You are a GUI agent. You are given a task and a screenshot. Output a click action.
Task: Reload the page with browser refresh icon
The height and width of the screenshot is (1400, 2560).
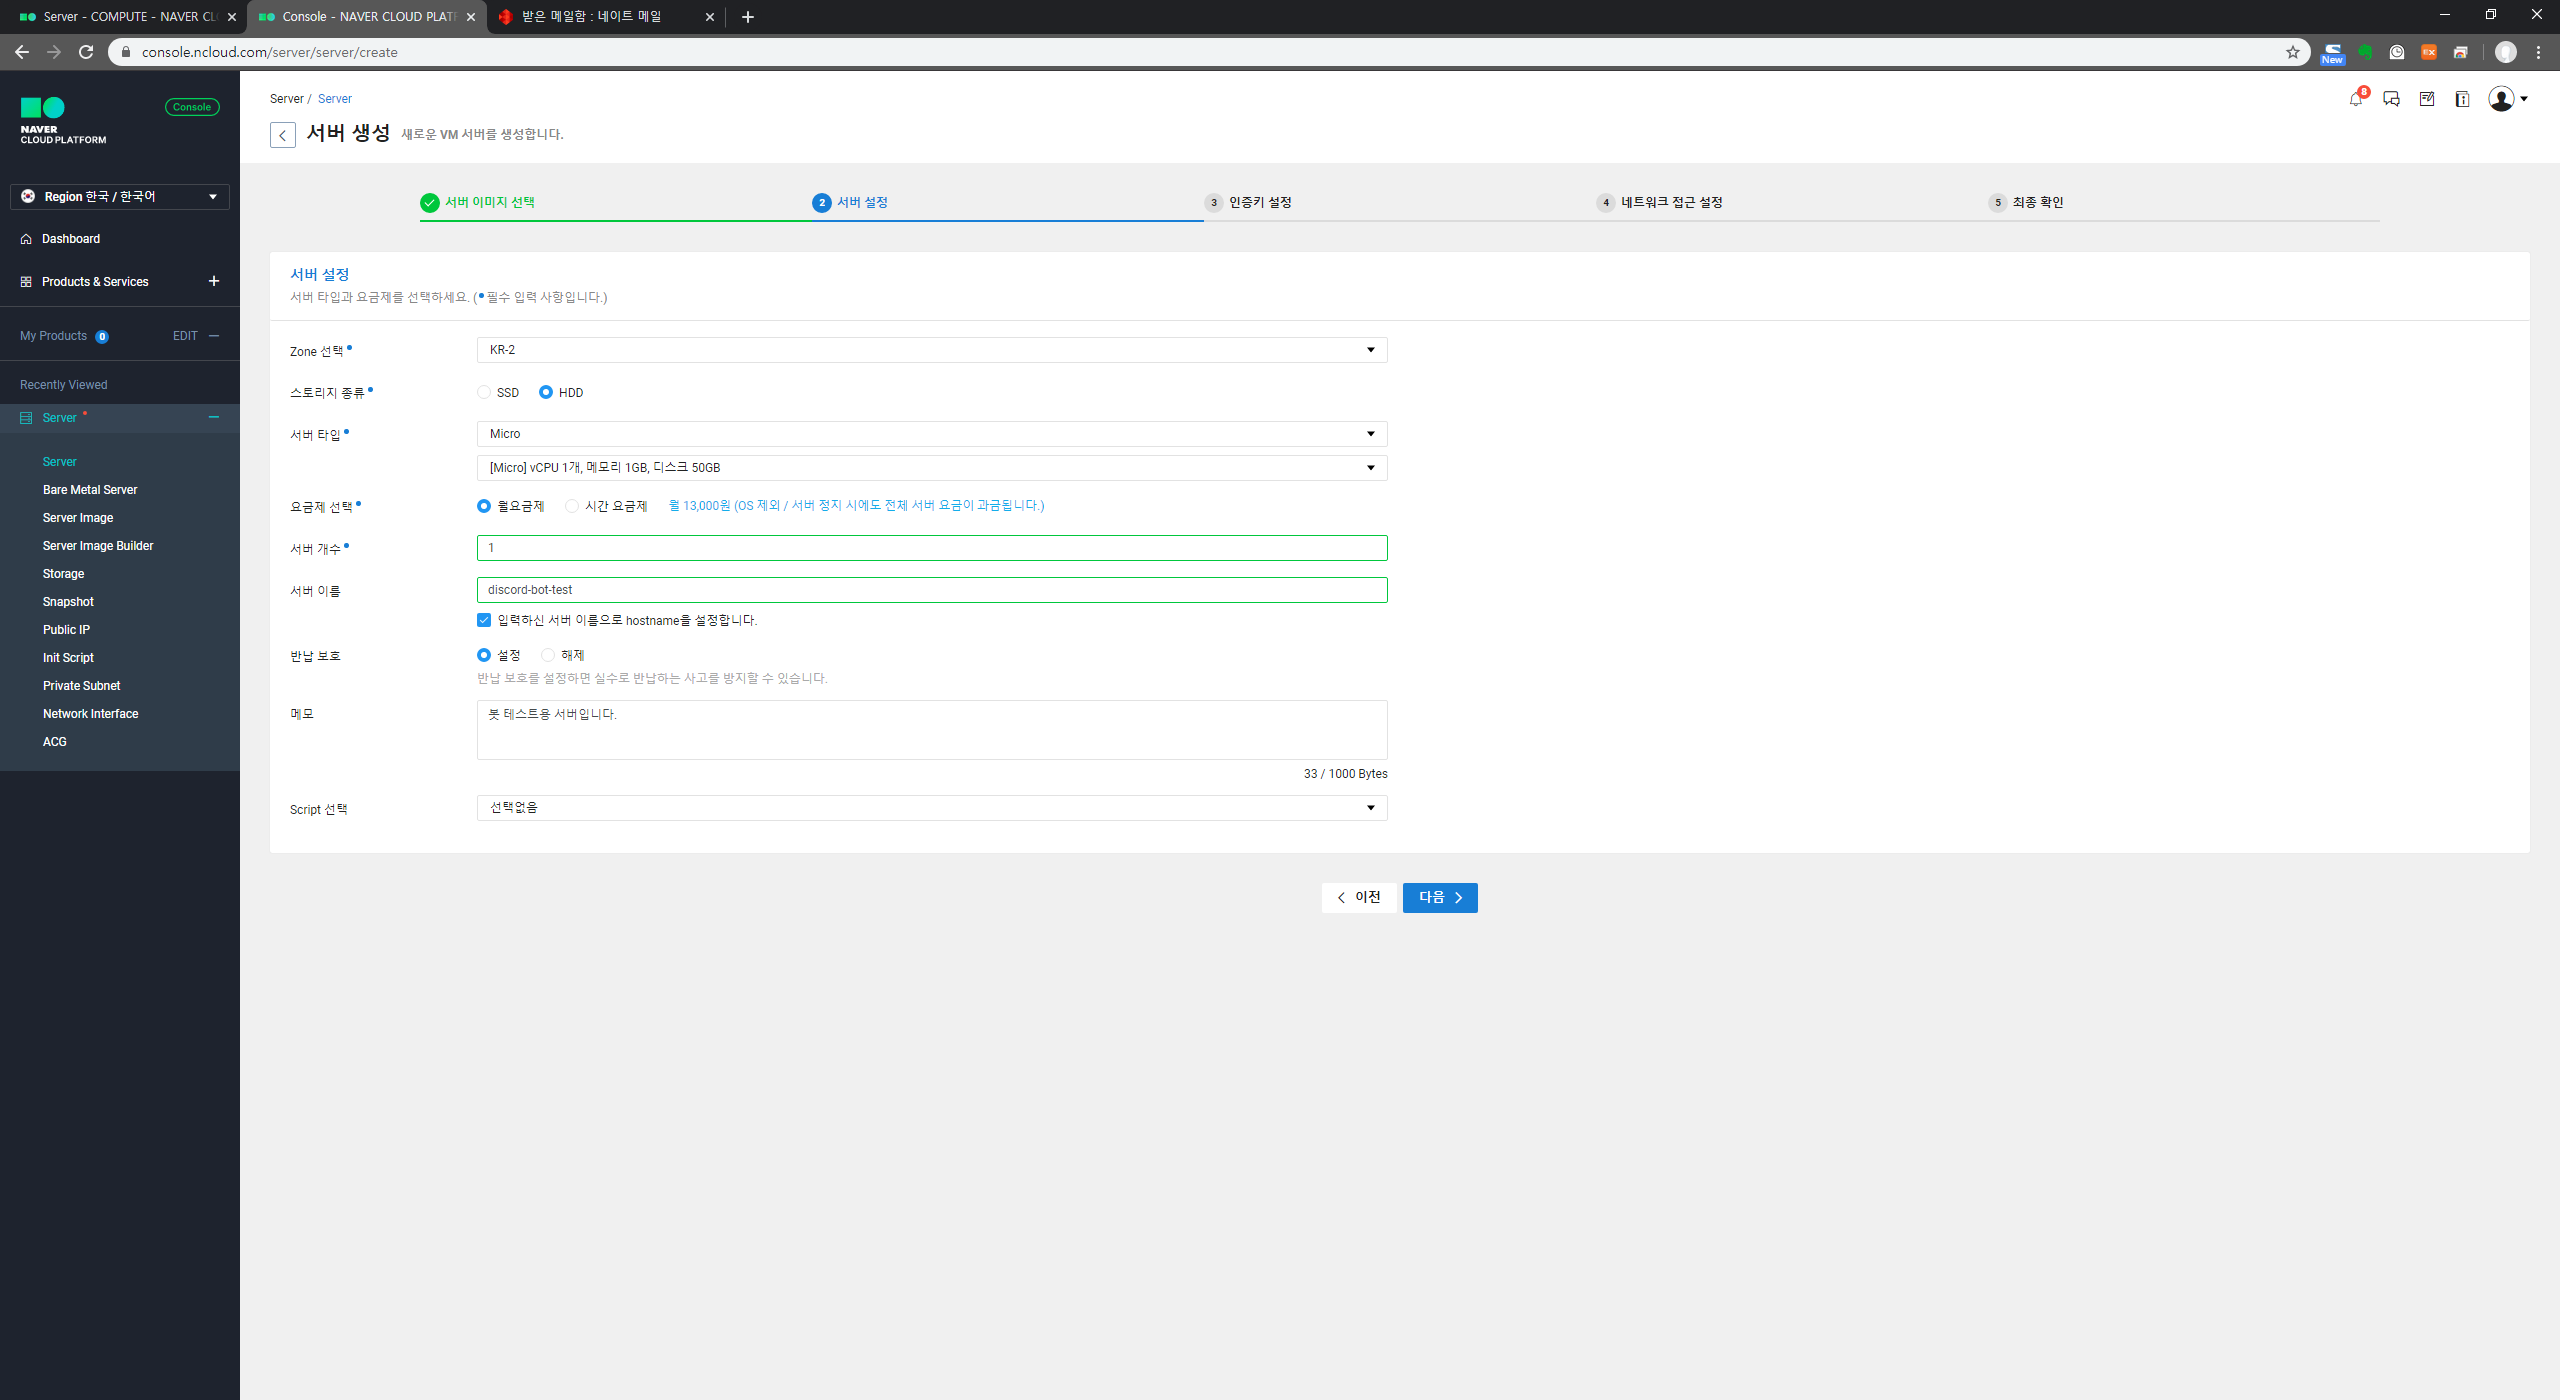tap(86, 52)
